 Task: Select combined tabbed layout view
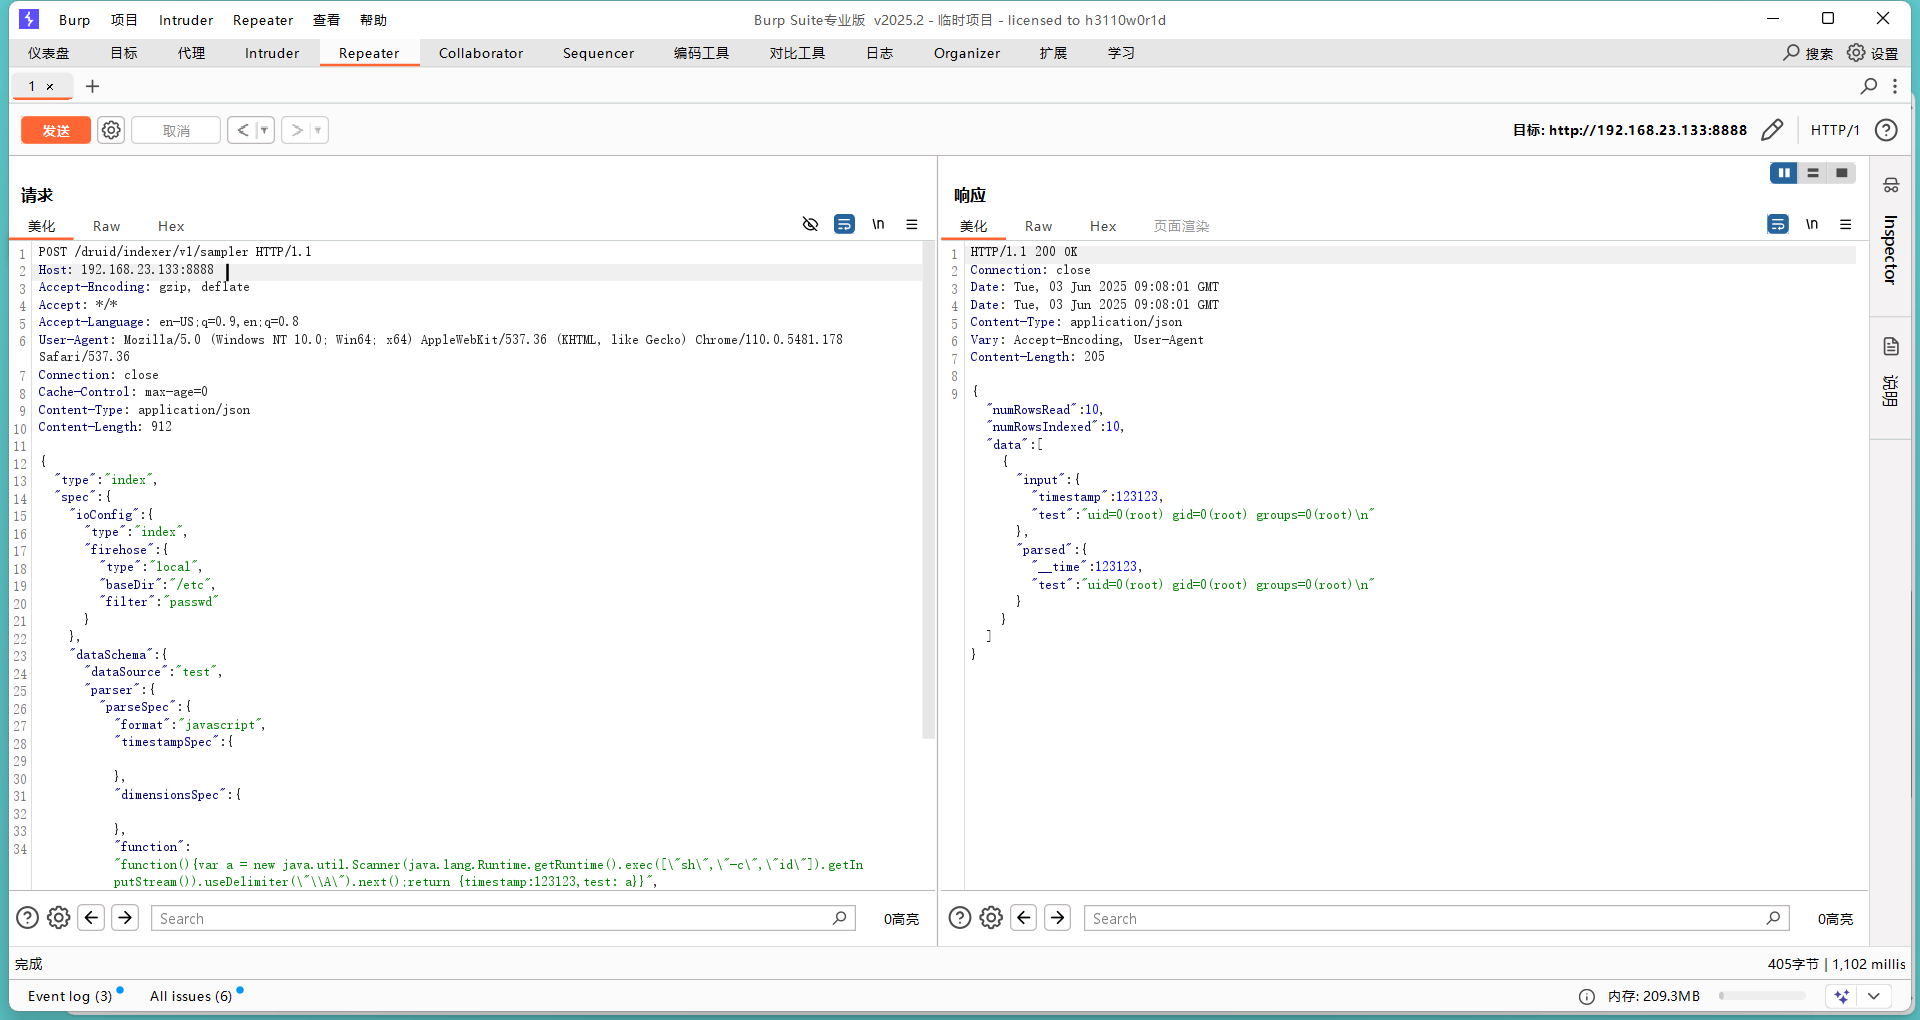pos(1842,173)
